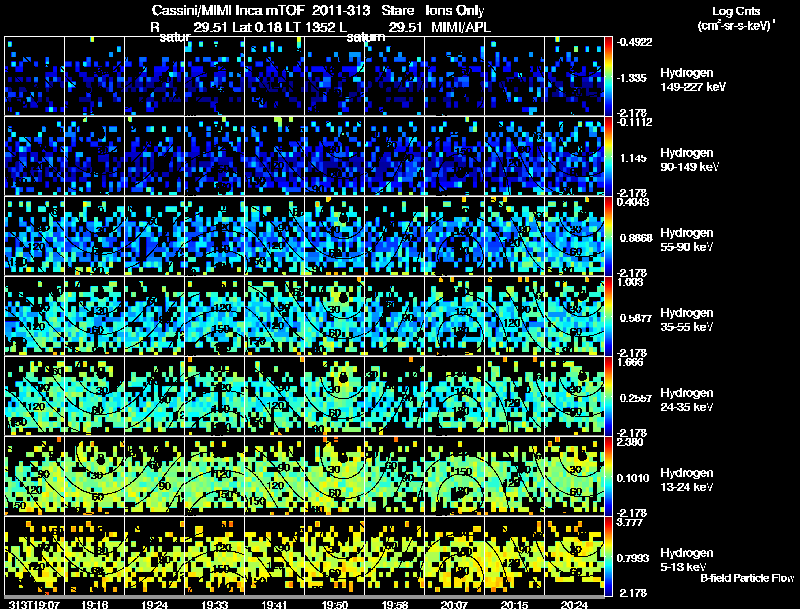Select the color scale beside Hydrogen 55-90 keV

pos(610,236)
